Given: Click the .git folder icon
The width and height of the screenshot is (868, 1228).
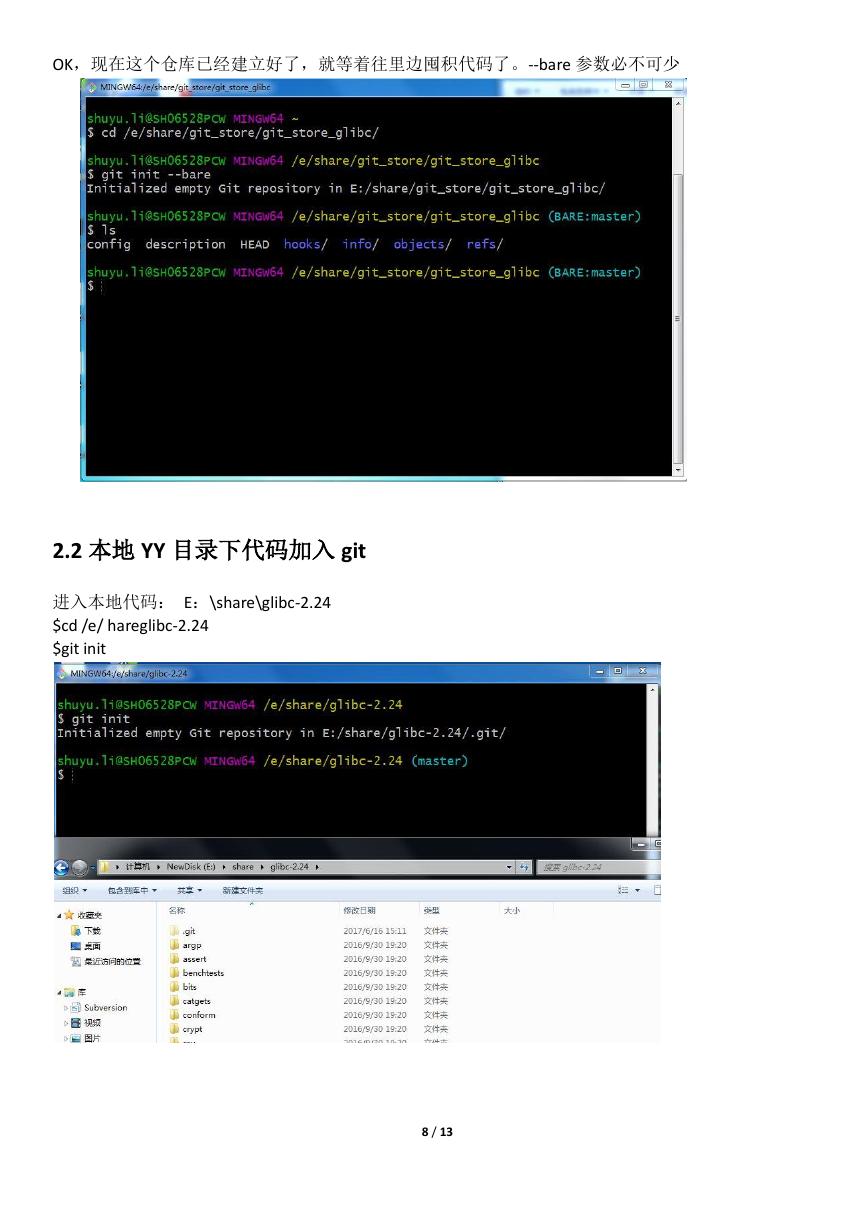Looking at the screenshot, I should pyautogui.click(x=174, y=931).
